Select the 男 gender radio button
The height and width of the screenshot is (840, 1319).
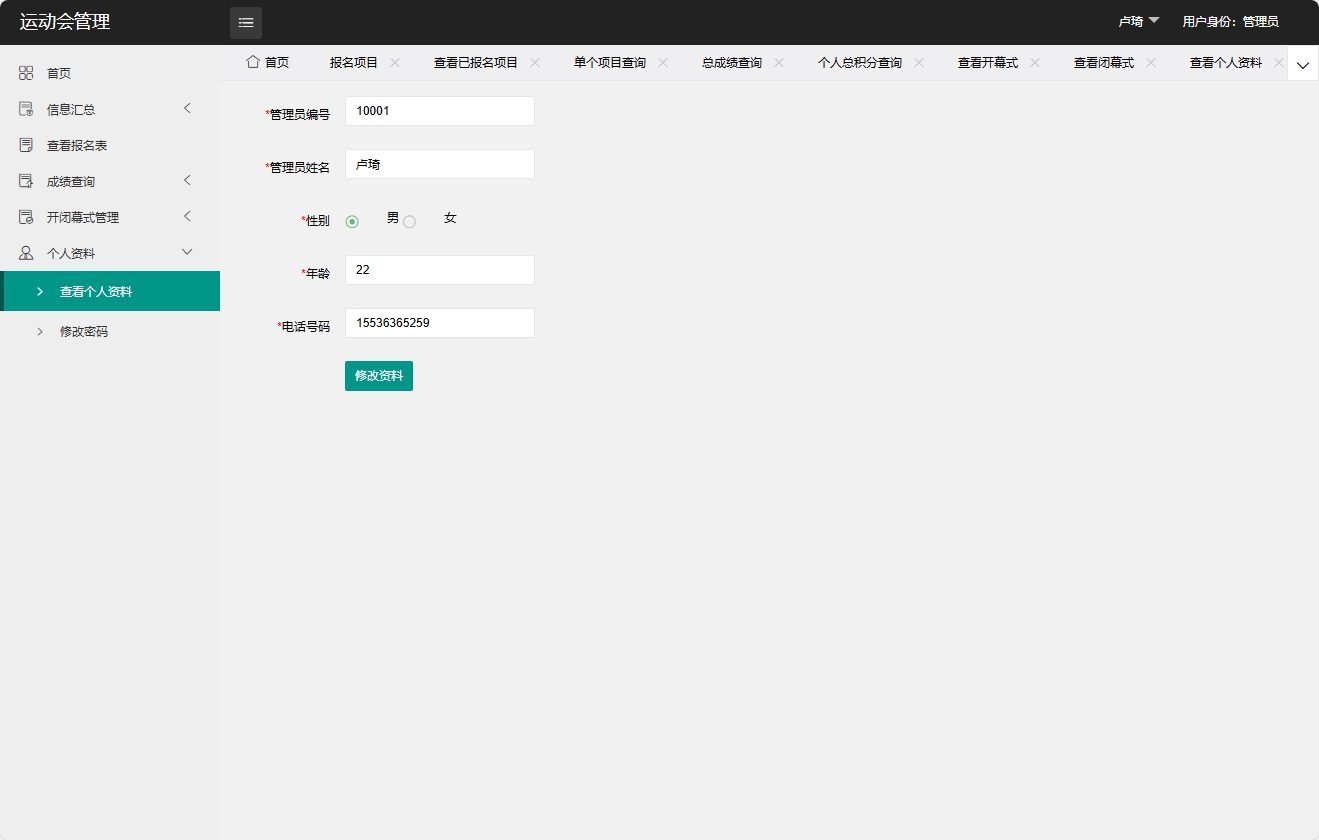(x=351, y=221)
